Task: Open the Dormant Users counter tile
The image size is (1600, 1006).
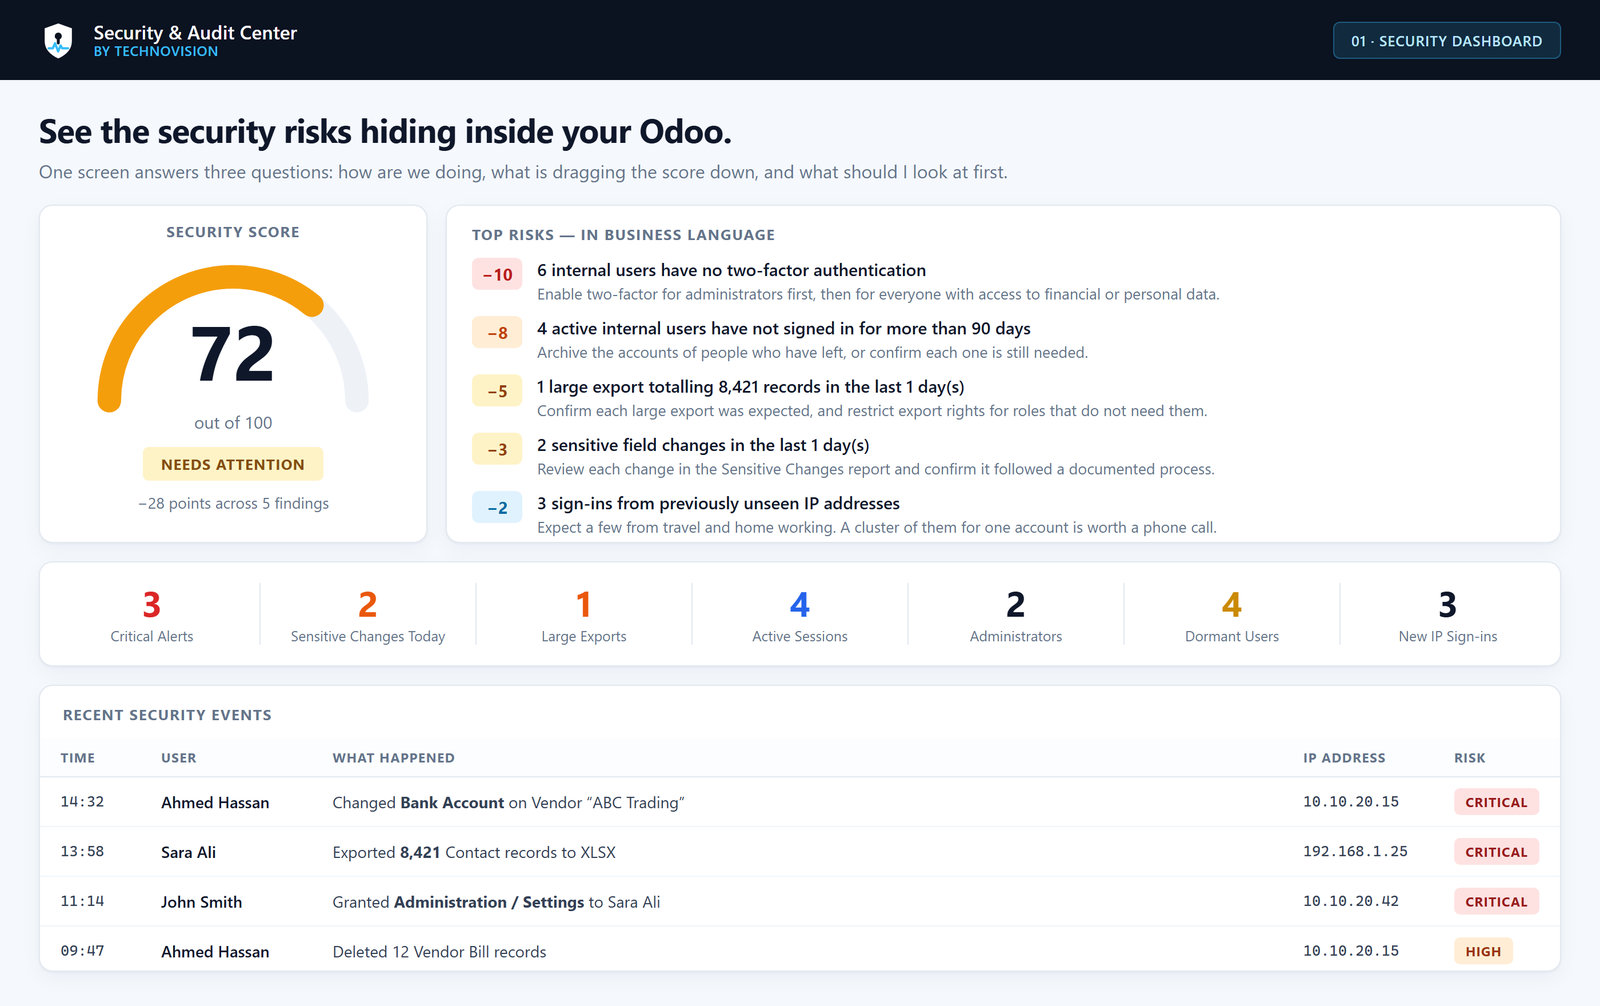Action: pos(1232,614)
